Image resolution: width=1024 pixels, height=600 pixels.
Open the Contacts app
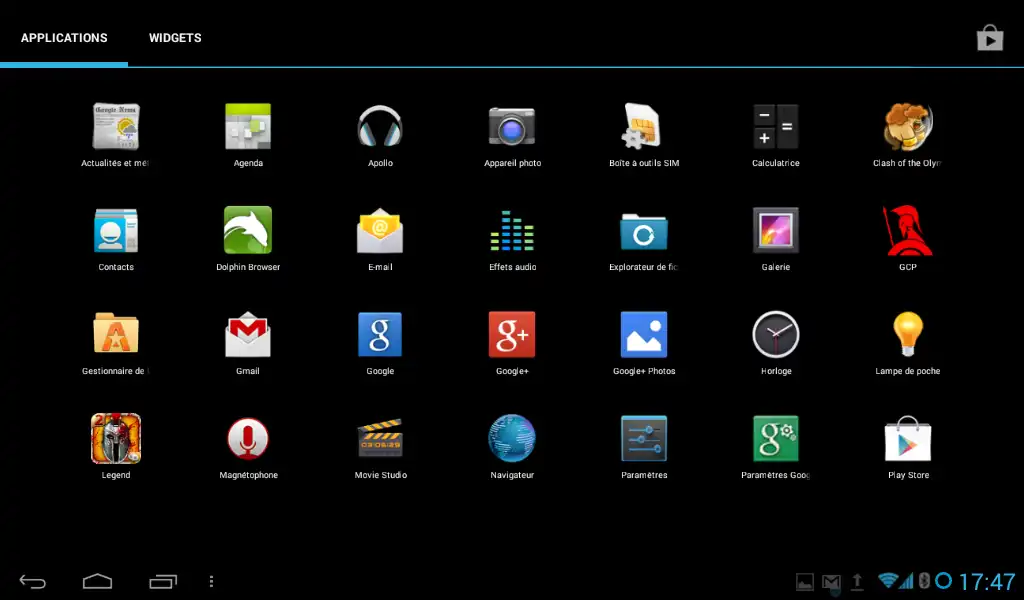click(116, 230)
